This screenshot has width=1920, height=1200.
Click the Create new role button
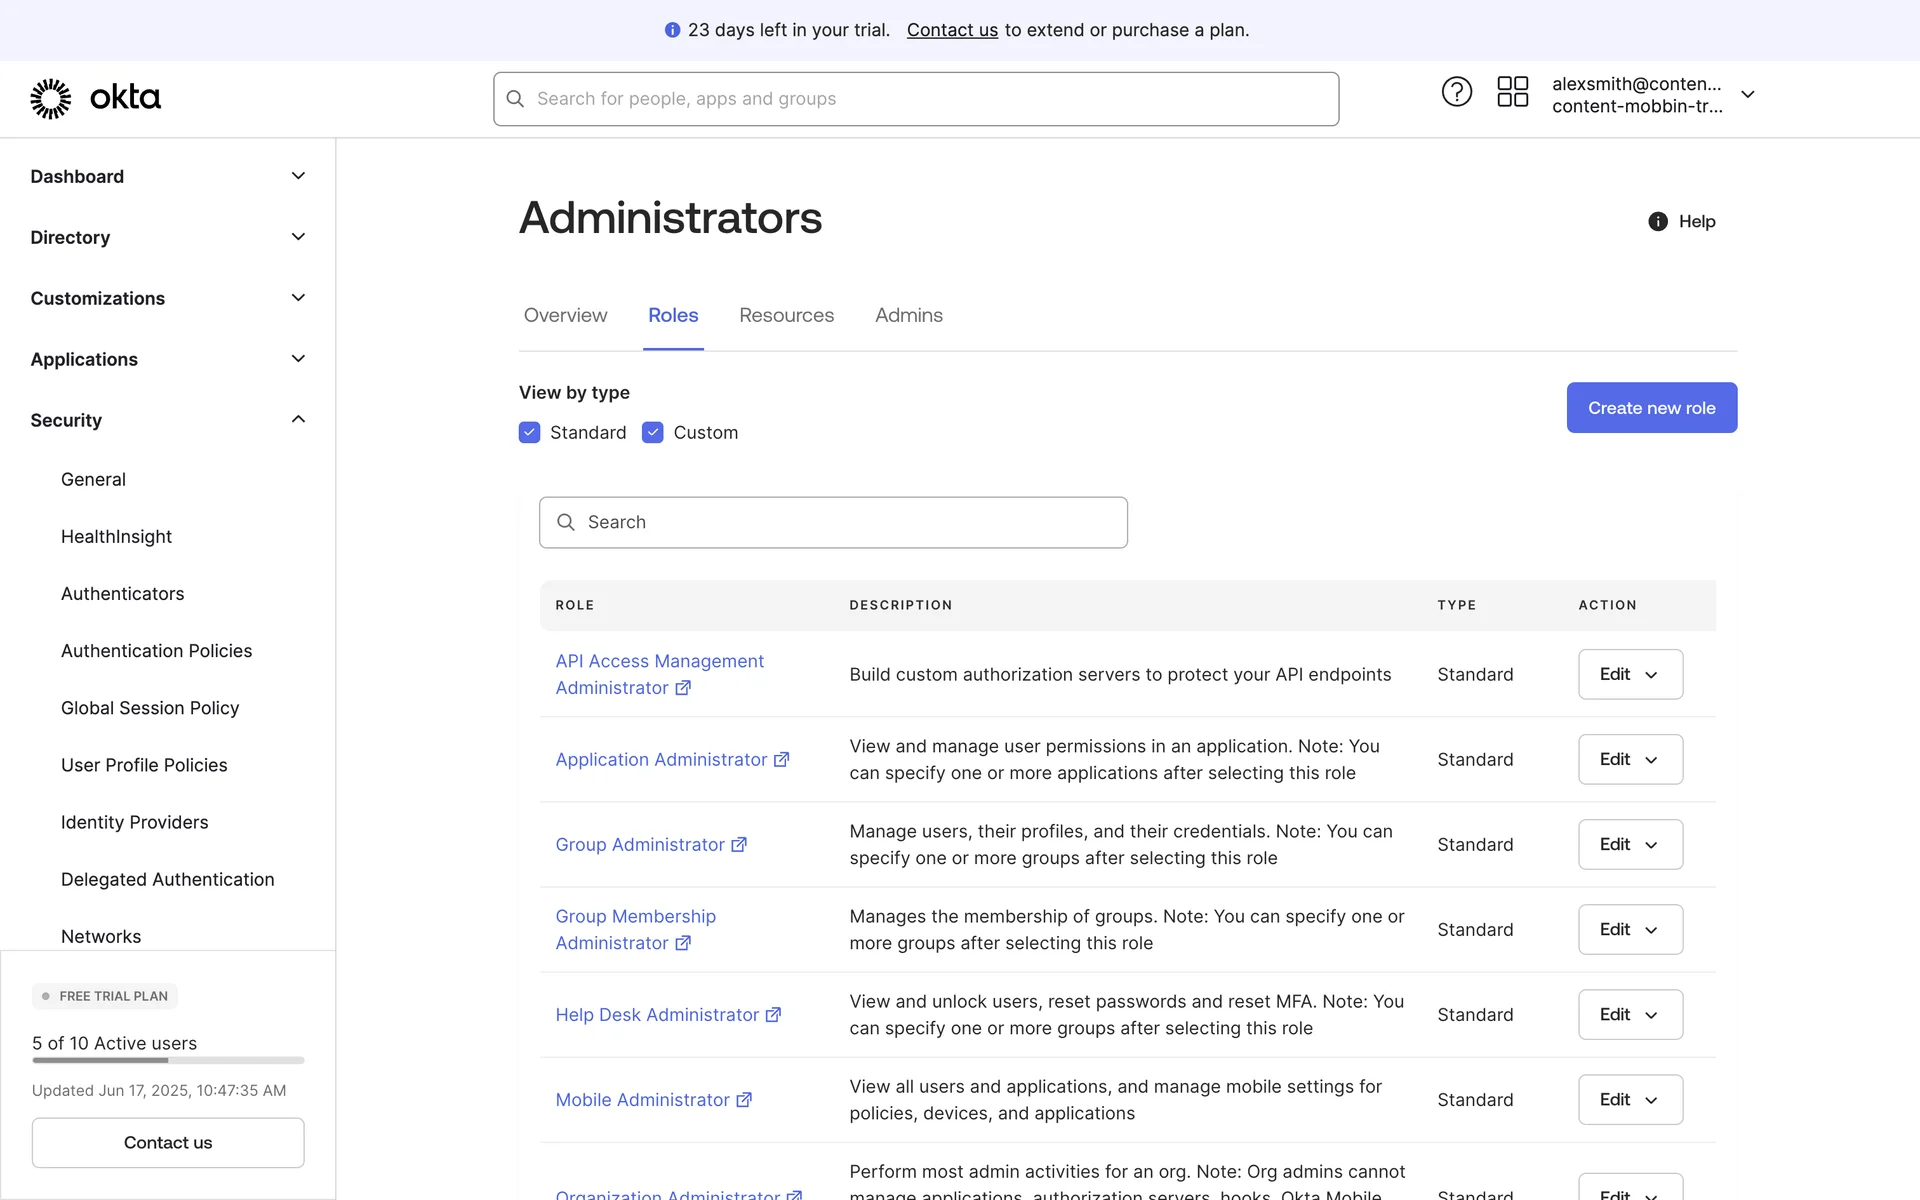click(x=1651, y=408)
